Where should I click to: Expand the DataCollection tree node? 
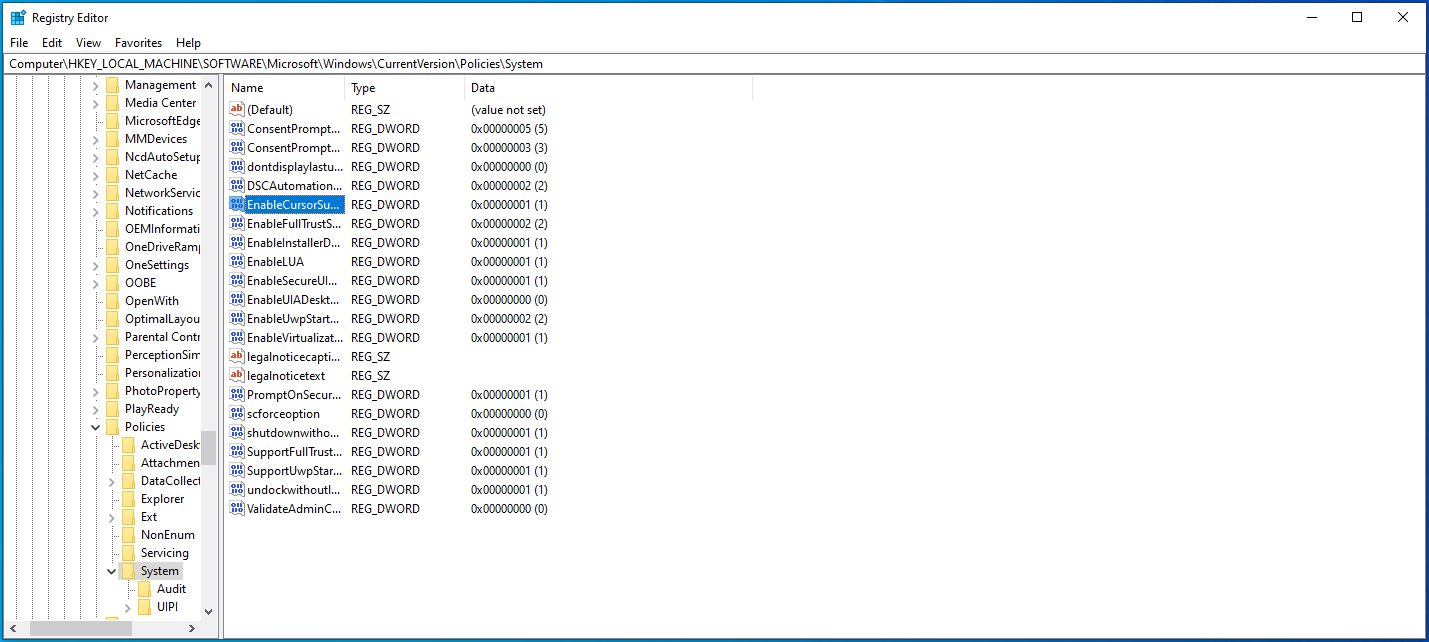[x=112, y=481]
